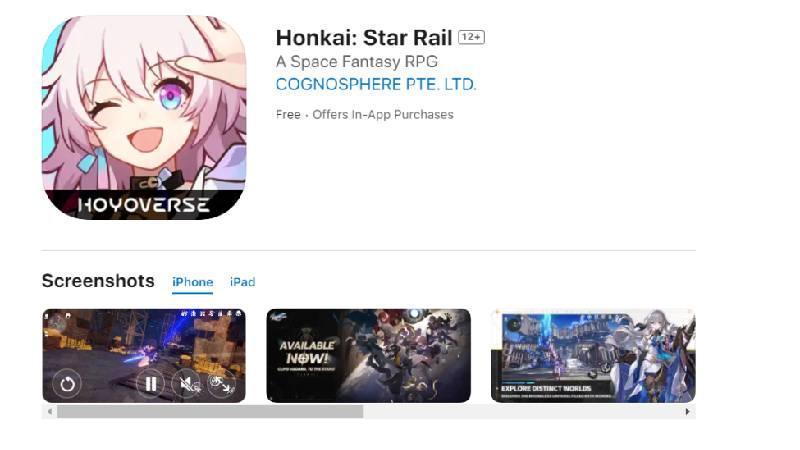This screenshot has width=800, height=450.
Task: Click the screenshots horizontal scrollbar thumb
Action: (210, 411)
